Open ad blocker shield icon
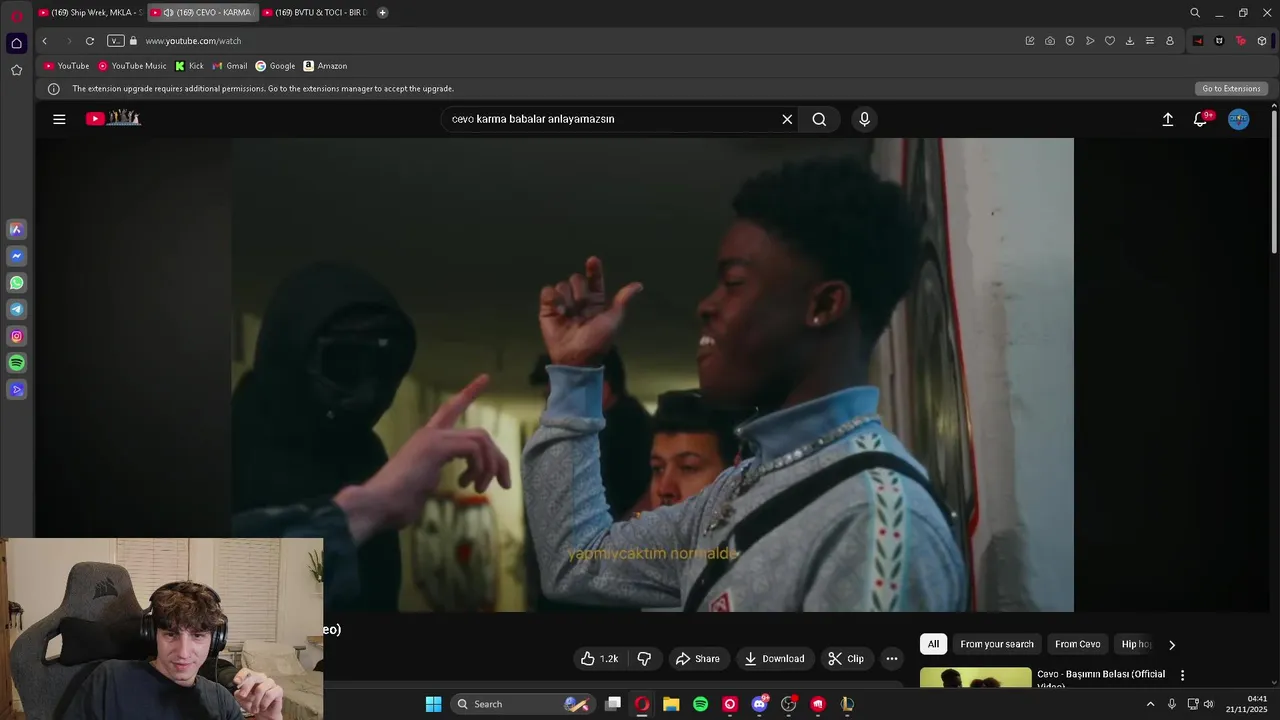The image size is (1280, 720). (1070, 41)
